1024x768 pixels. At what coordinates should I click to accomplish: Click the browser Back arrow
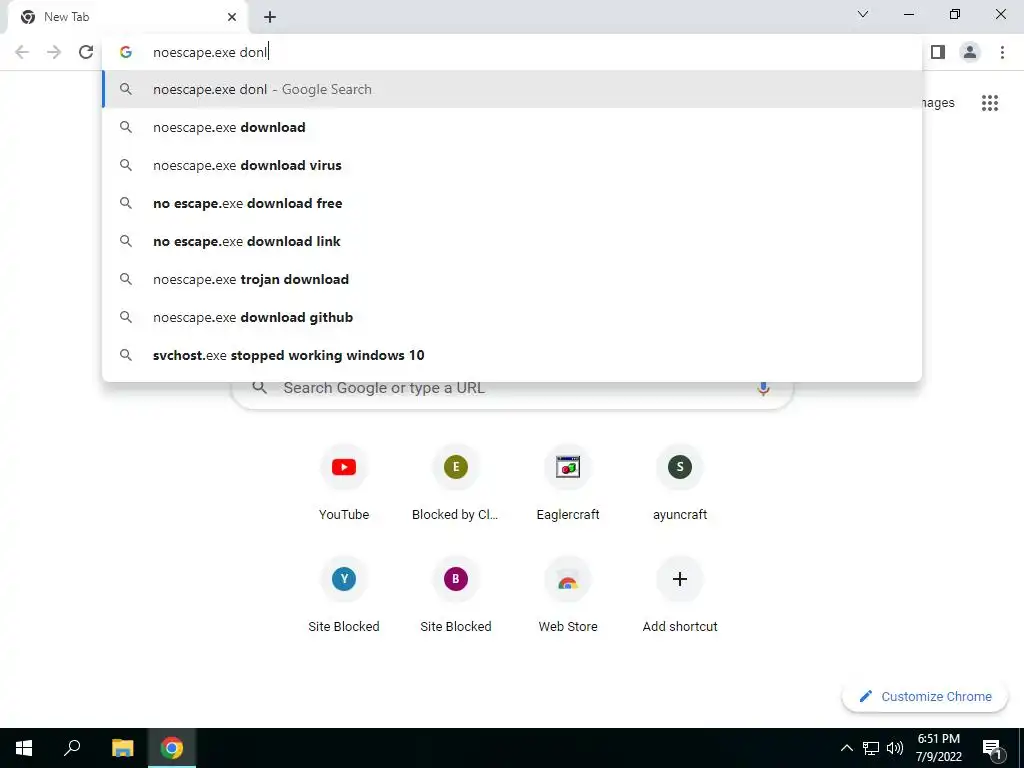point(22,52)
